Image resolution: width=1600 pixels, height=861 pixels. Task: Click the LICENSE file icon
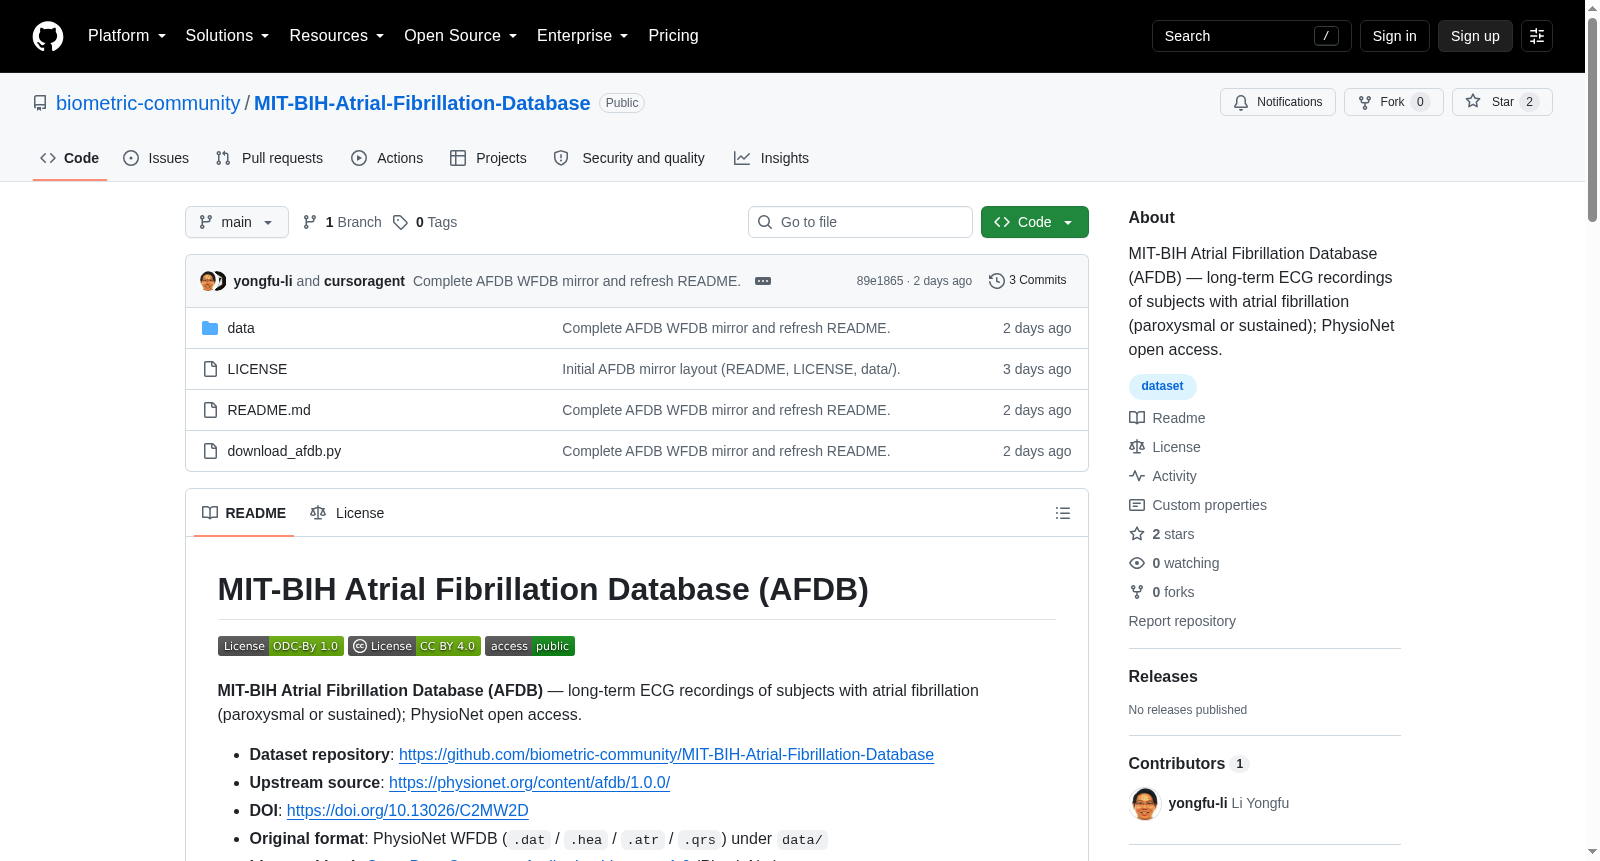[210, 369]
